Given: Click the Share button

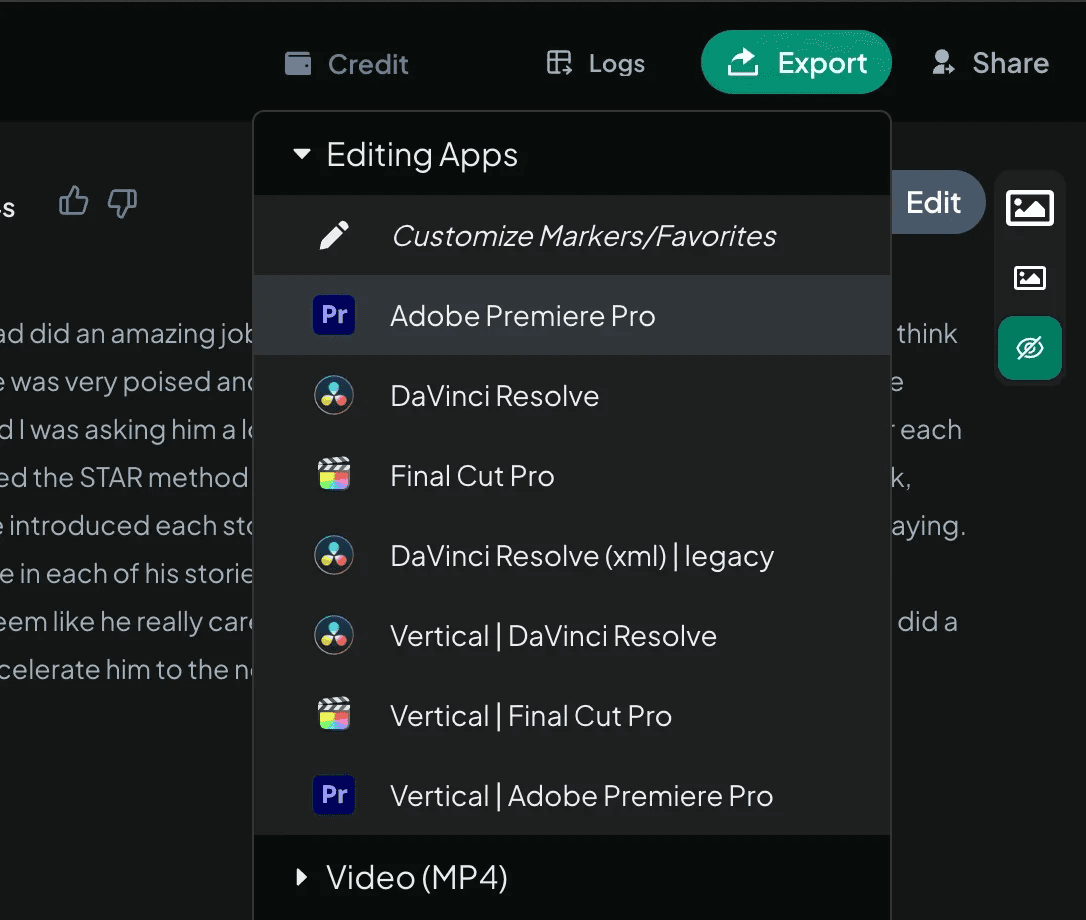Looking at the screenshot, I should (x=990, y=63).
